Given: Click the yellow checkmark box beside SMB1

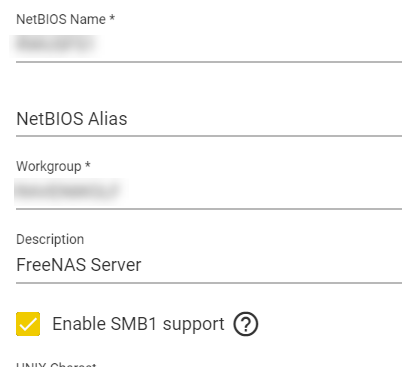Looking at the screenshot, I should coord(28,324).
